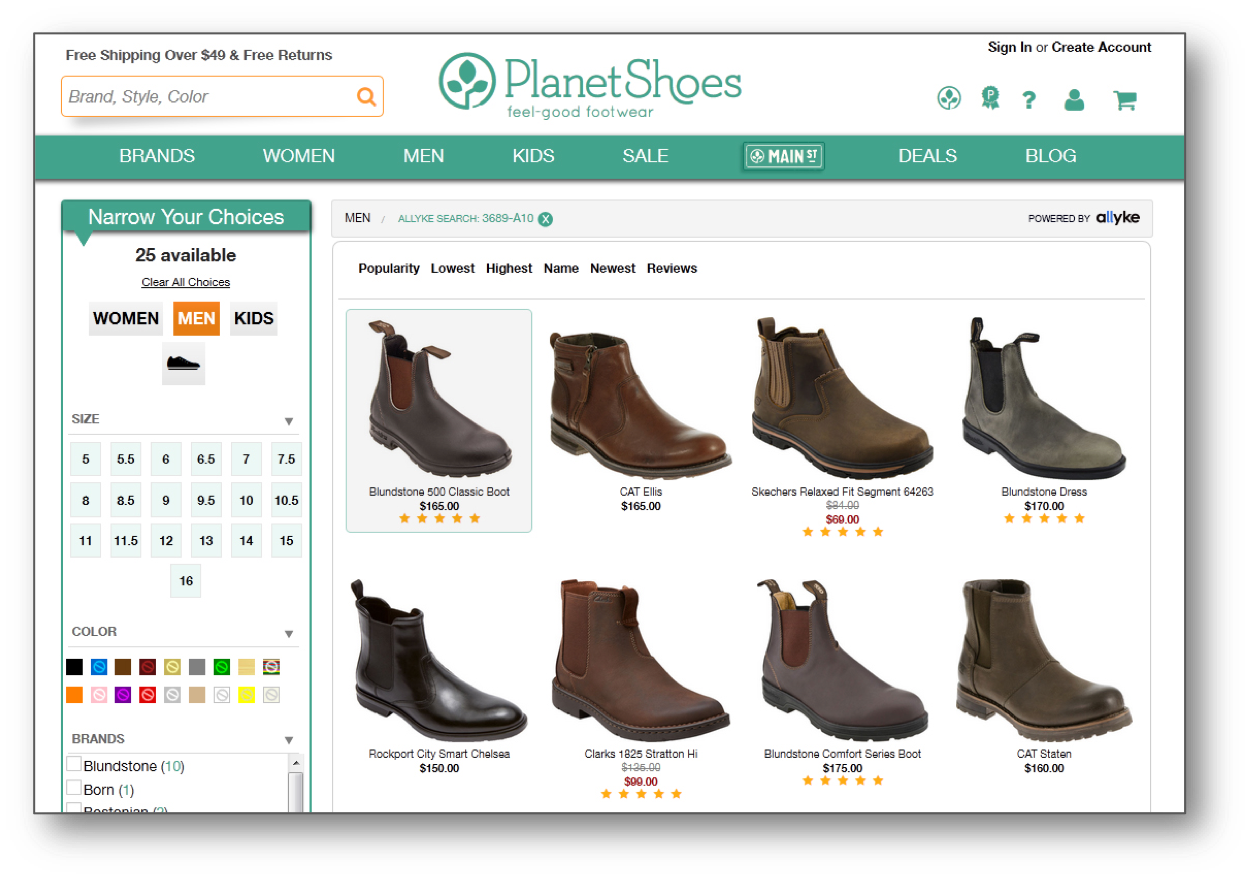The image size is (1250, 879).
Task: Open the shopping cart icon
Action: point(1125,100)
